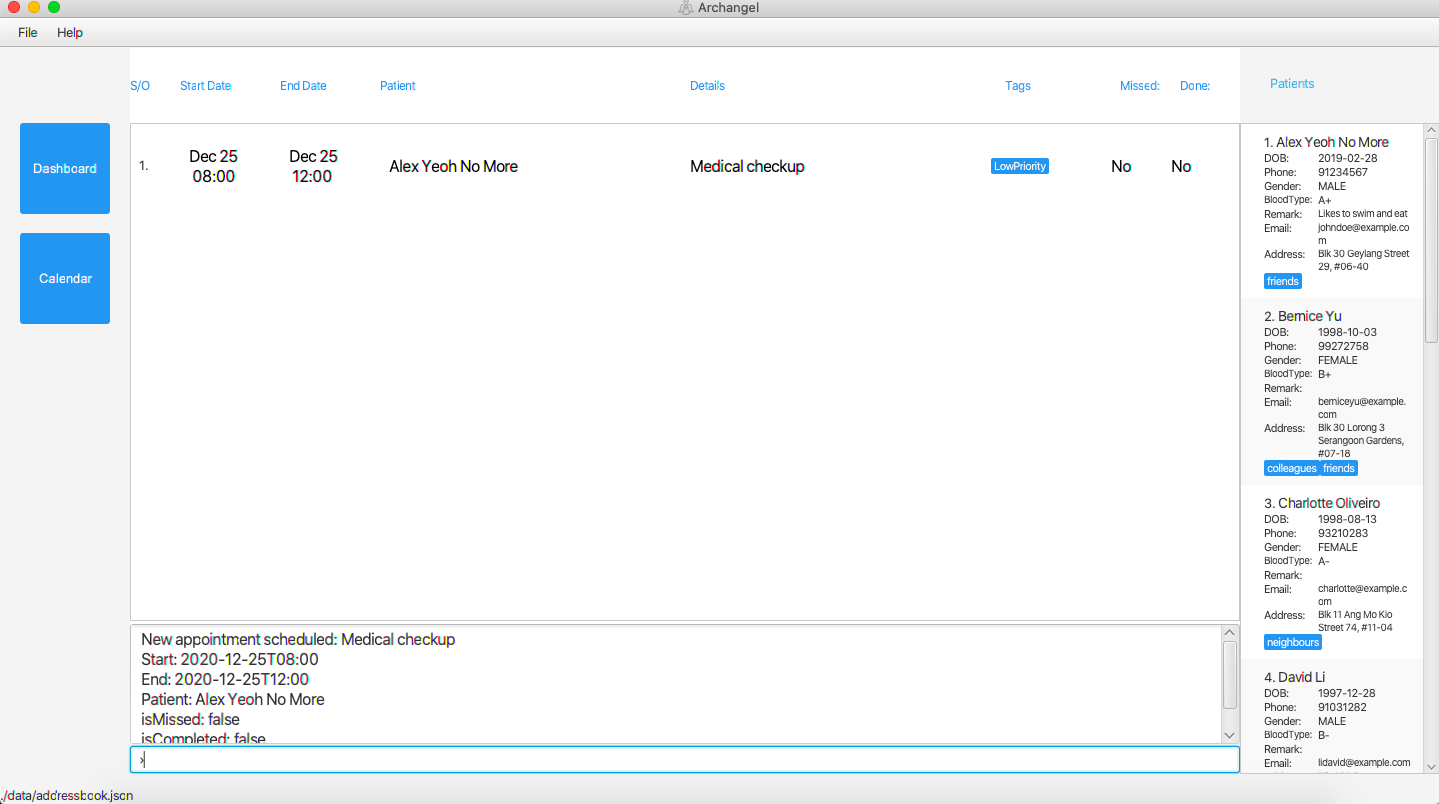
Task: Focus the command input field
Action: (684, 760)
